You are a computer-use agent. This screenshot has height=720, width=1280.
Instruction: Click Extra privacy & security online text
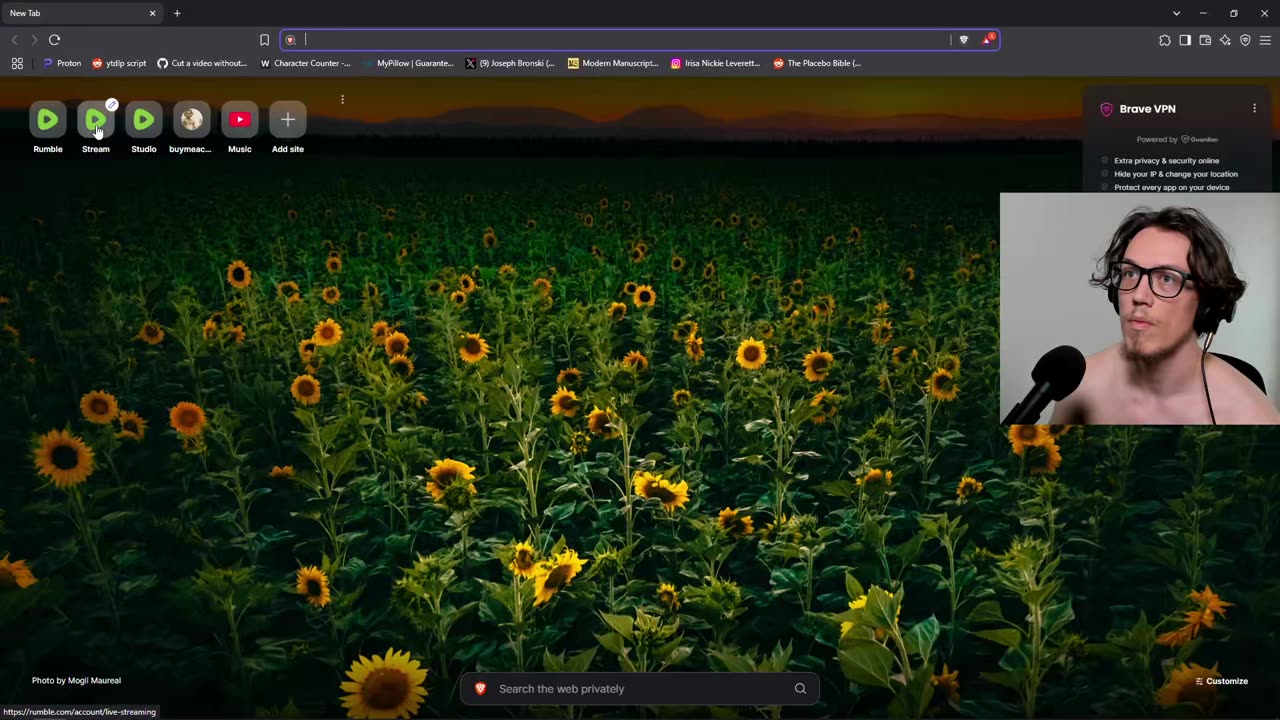point(1166,160)
